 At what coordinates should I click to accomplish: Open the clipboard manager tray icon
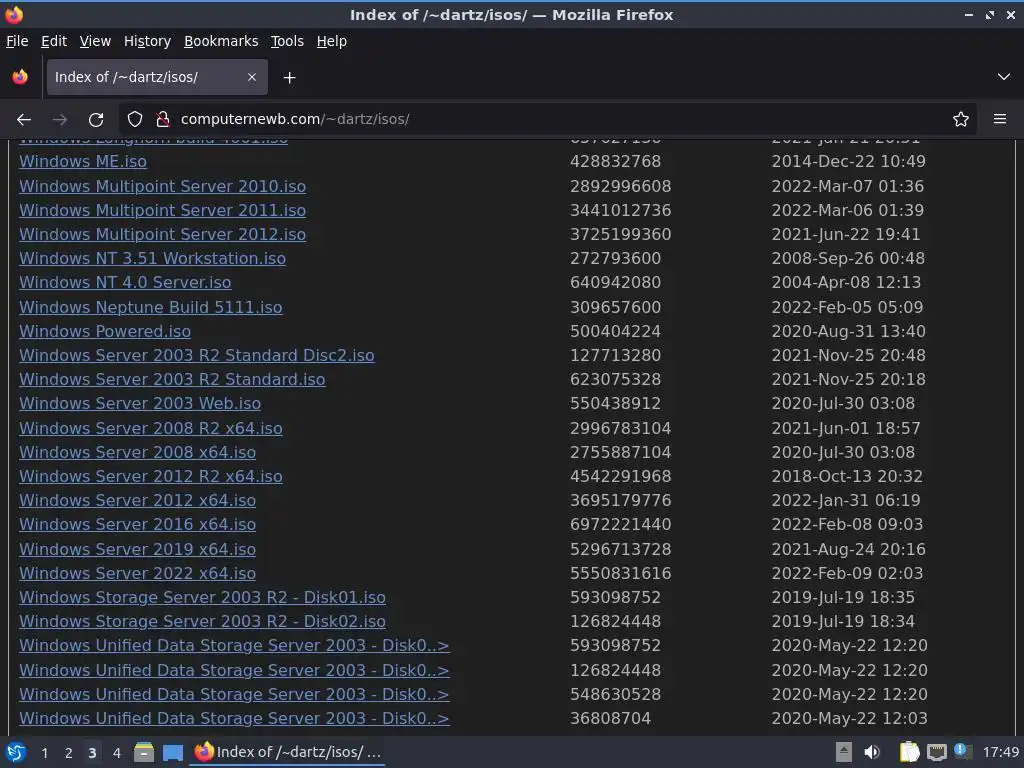tap(909, 752)
